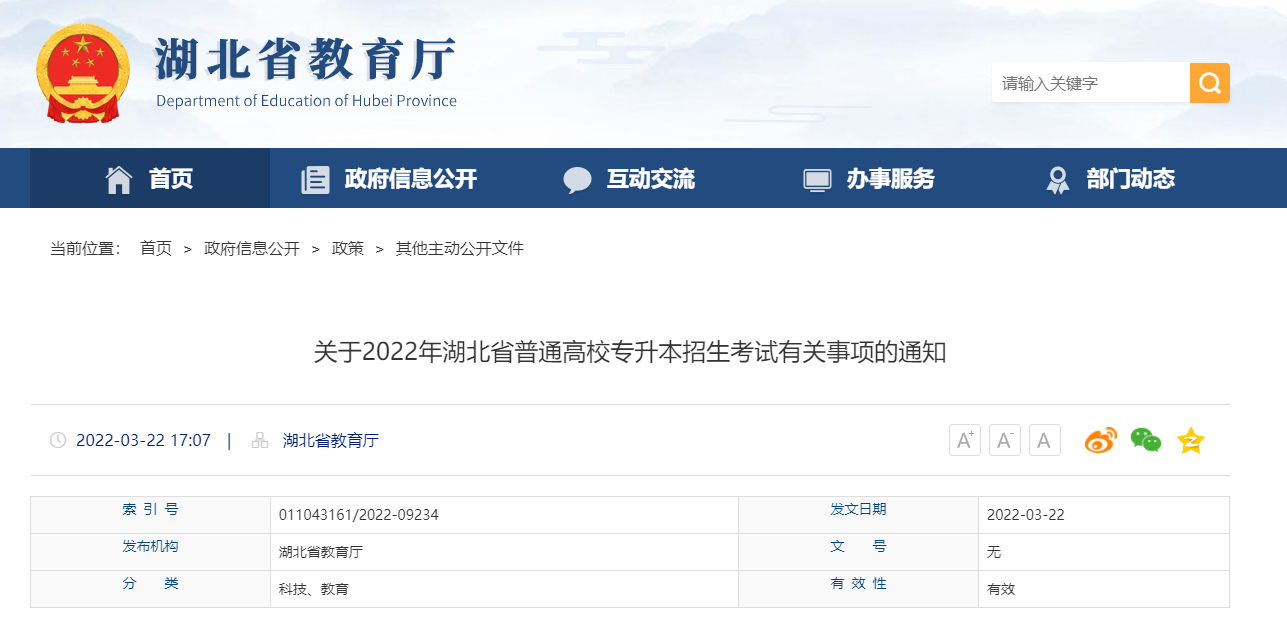Click the 无 value cell
1287x633 pixels.
pyautogui.click(x=1104, y=552)
